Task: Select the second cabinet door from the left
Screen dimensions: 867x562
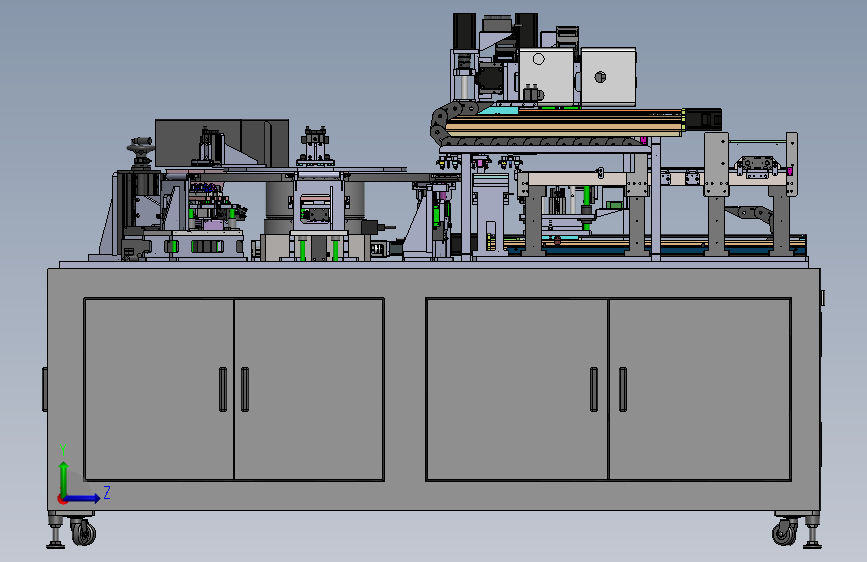Action: click(x=309, y=389)
